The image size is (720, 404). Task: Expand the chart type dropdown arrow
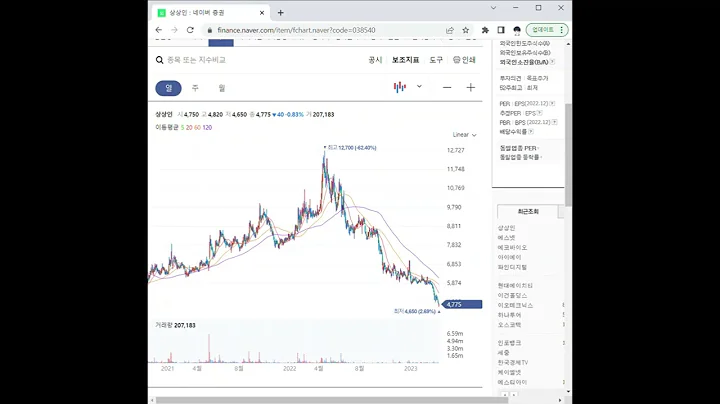tap(419, 86)
